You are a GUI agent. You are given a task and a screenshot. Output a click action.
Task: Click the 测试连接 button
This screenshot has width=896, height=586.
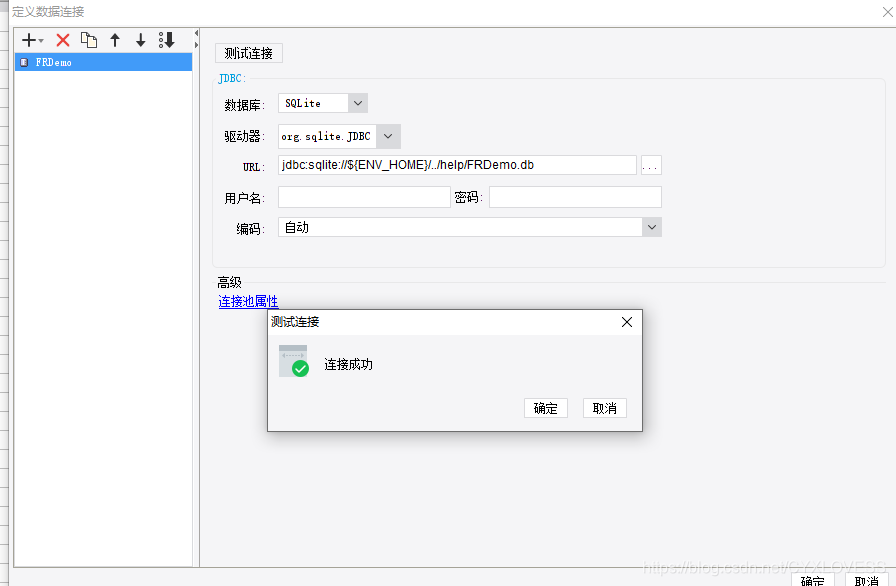249,53
